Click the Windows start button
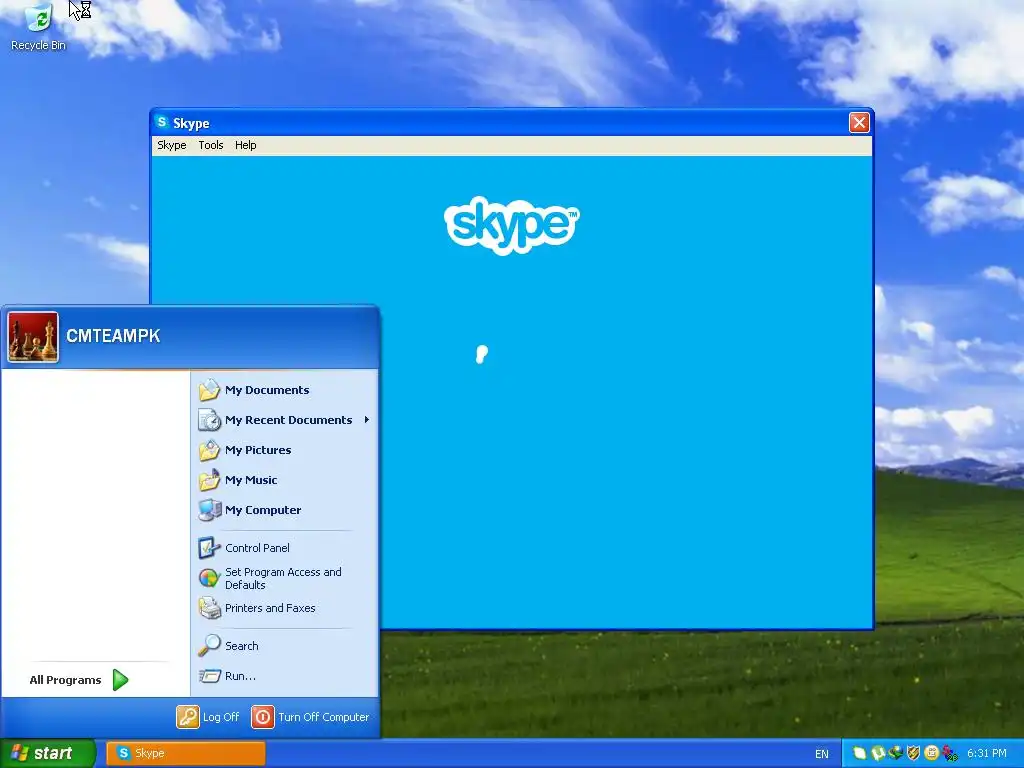 click(x=48, y=754)
